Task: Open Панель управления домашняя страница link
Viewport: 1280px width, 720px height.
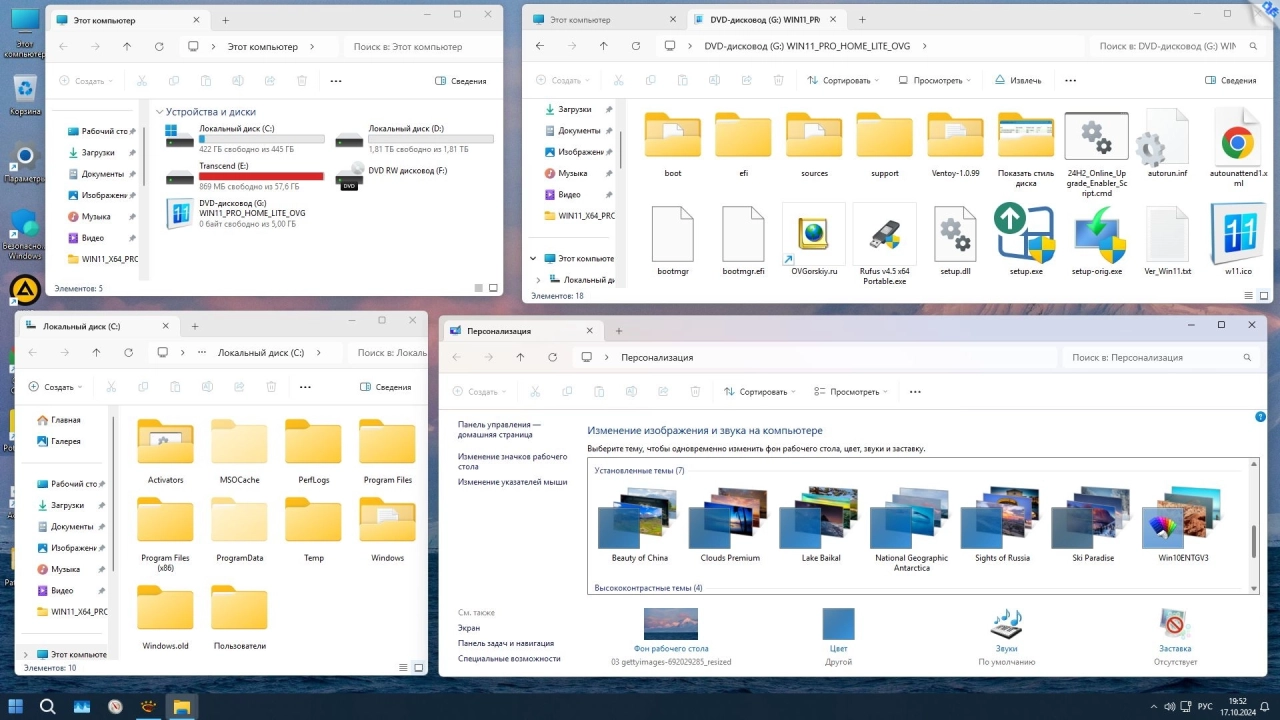Action: pos(499,429)
